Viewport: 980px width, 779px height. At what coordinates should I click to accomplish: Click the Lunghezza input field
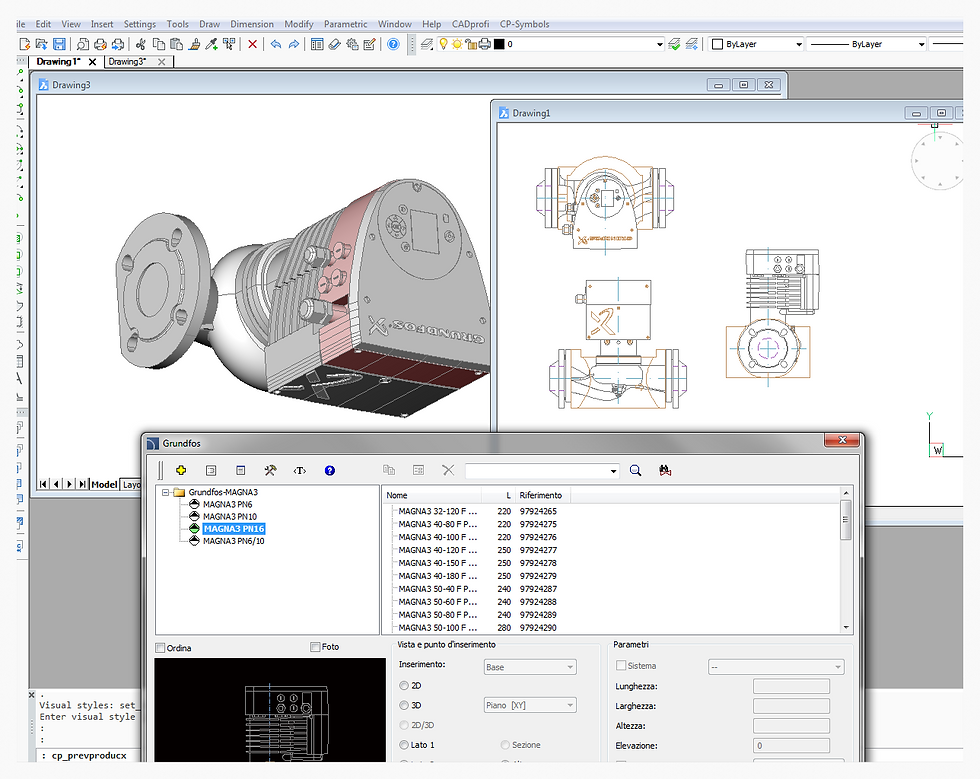coord(791,686)
